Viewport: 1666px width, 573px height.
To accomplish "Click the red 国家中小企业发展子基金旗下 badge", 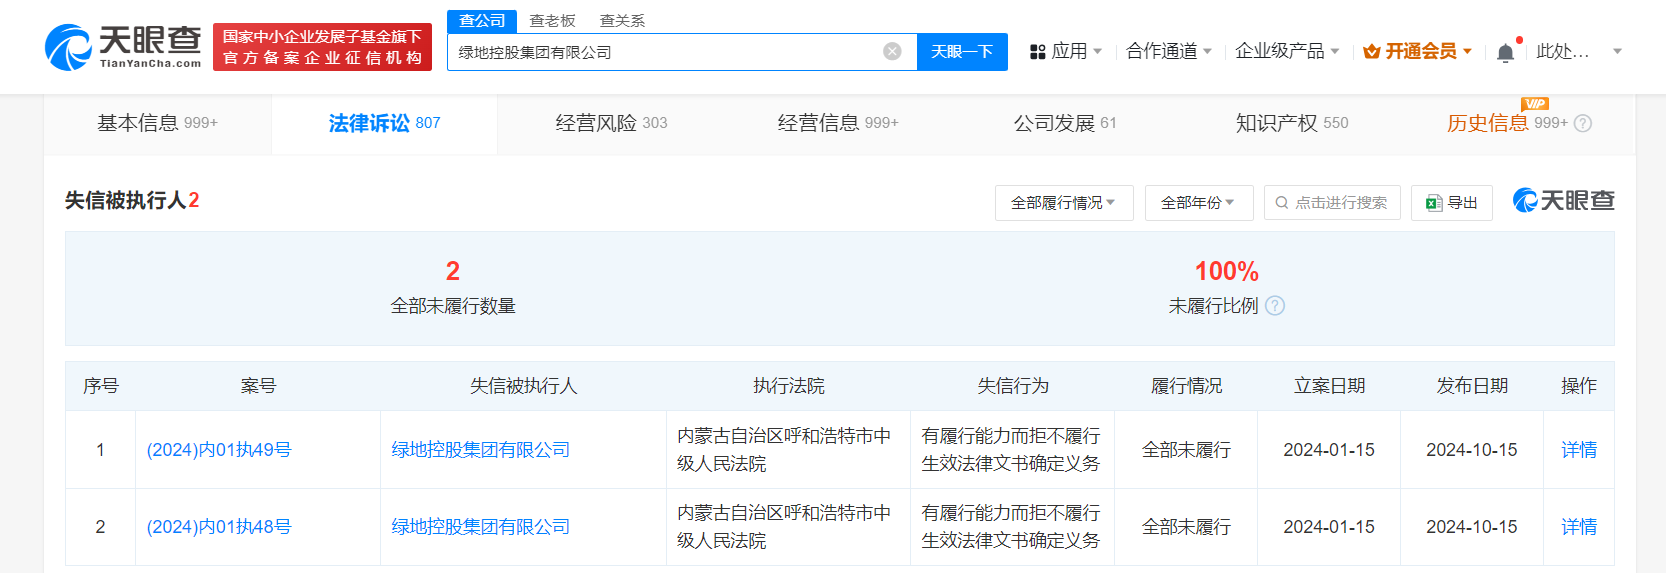I will coord(322,47).
